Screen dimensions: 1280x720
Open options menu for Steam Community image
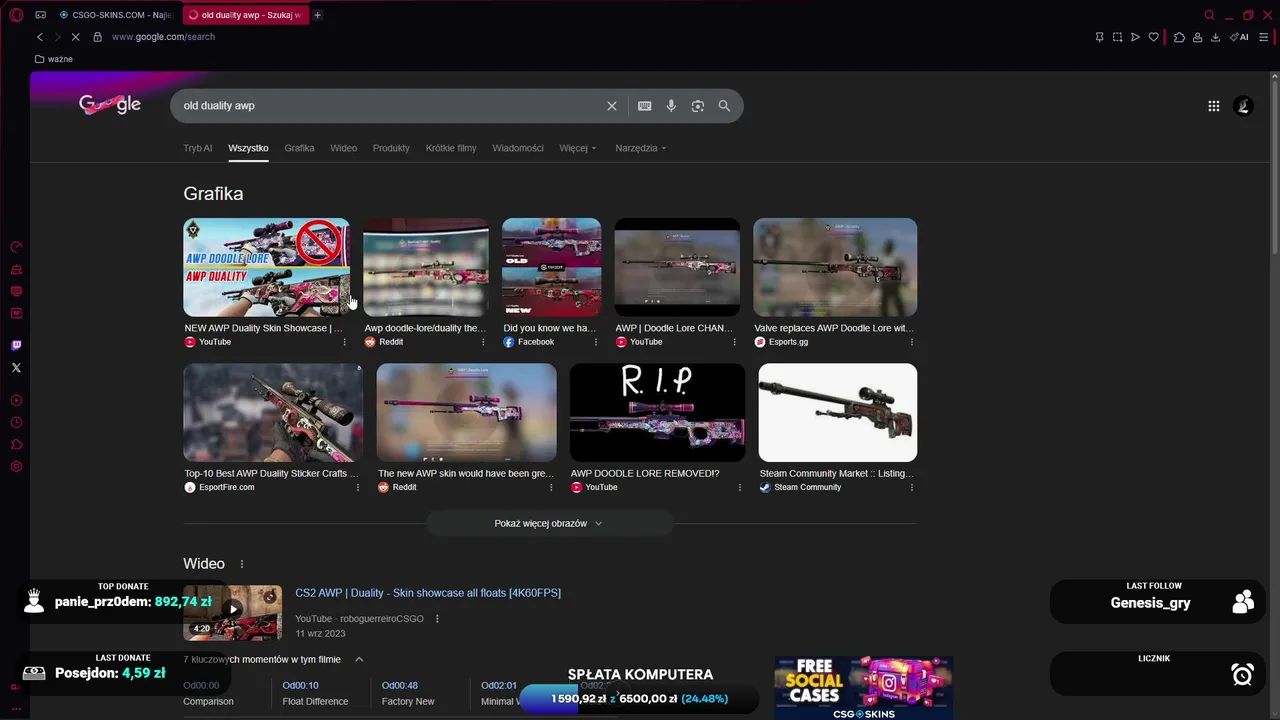911,487
